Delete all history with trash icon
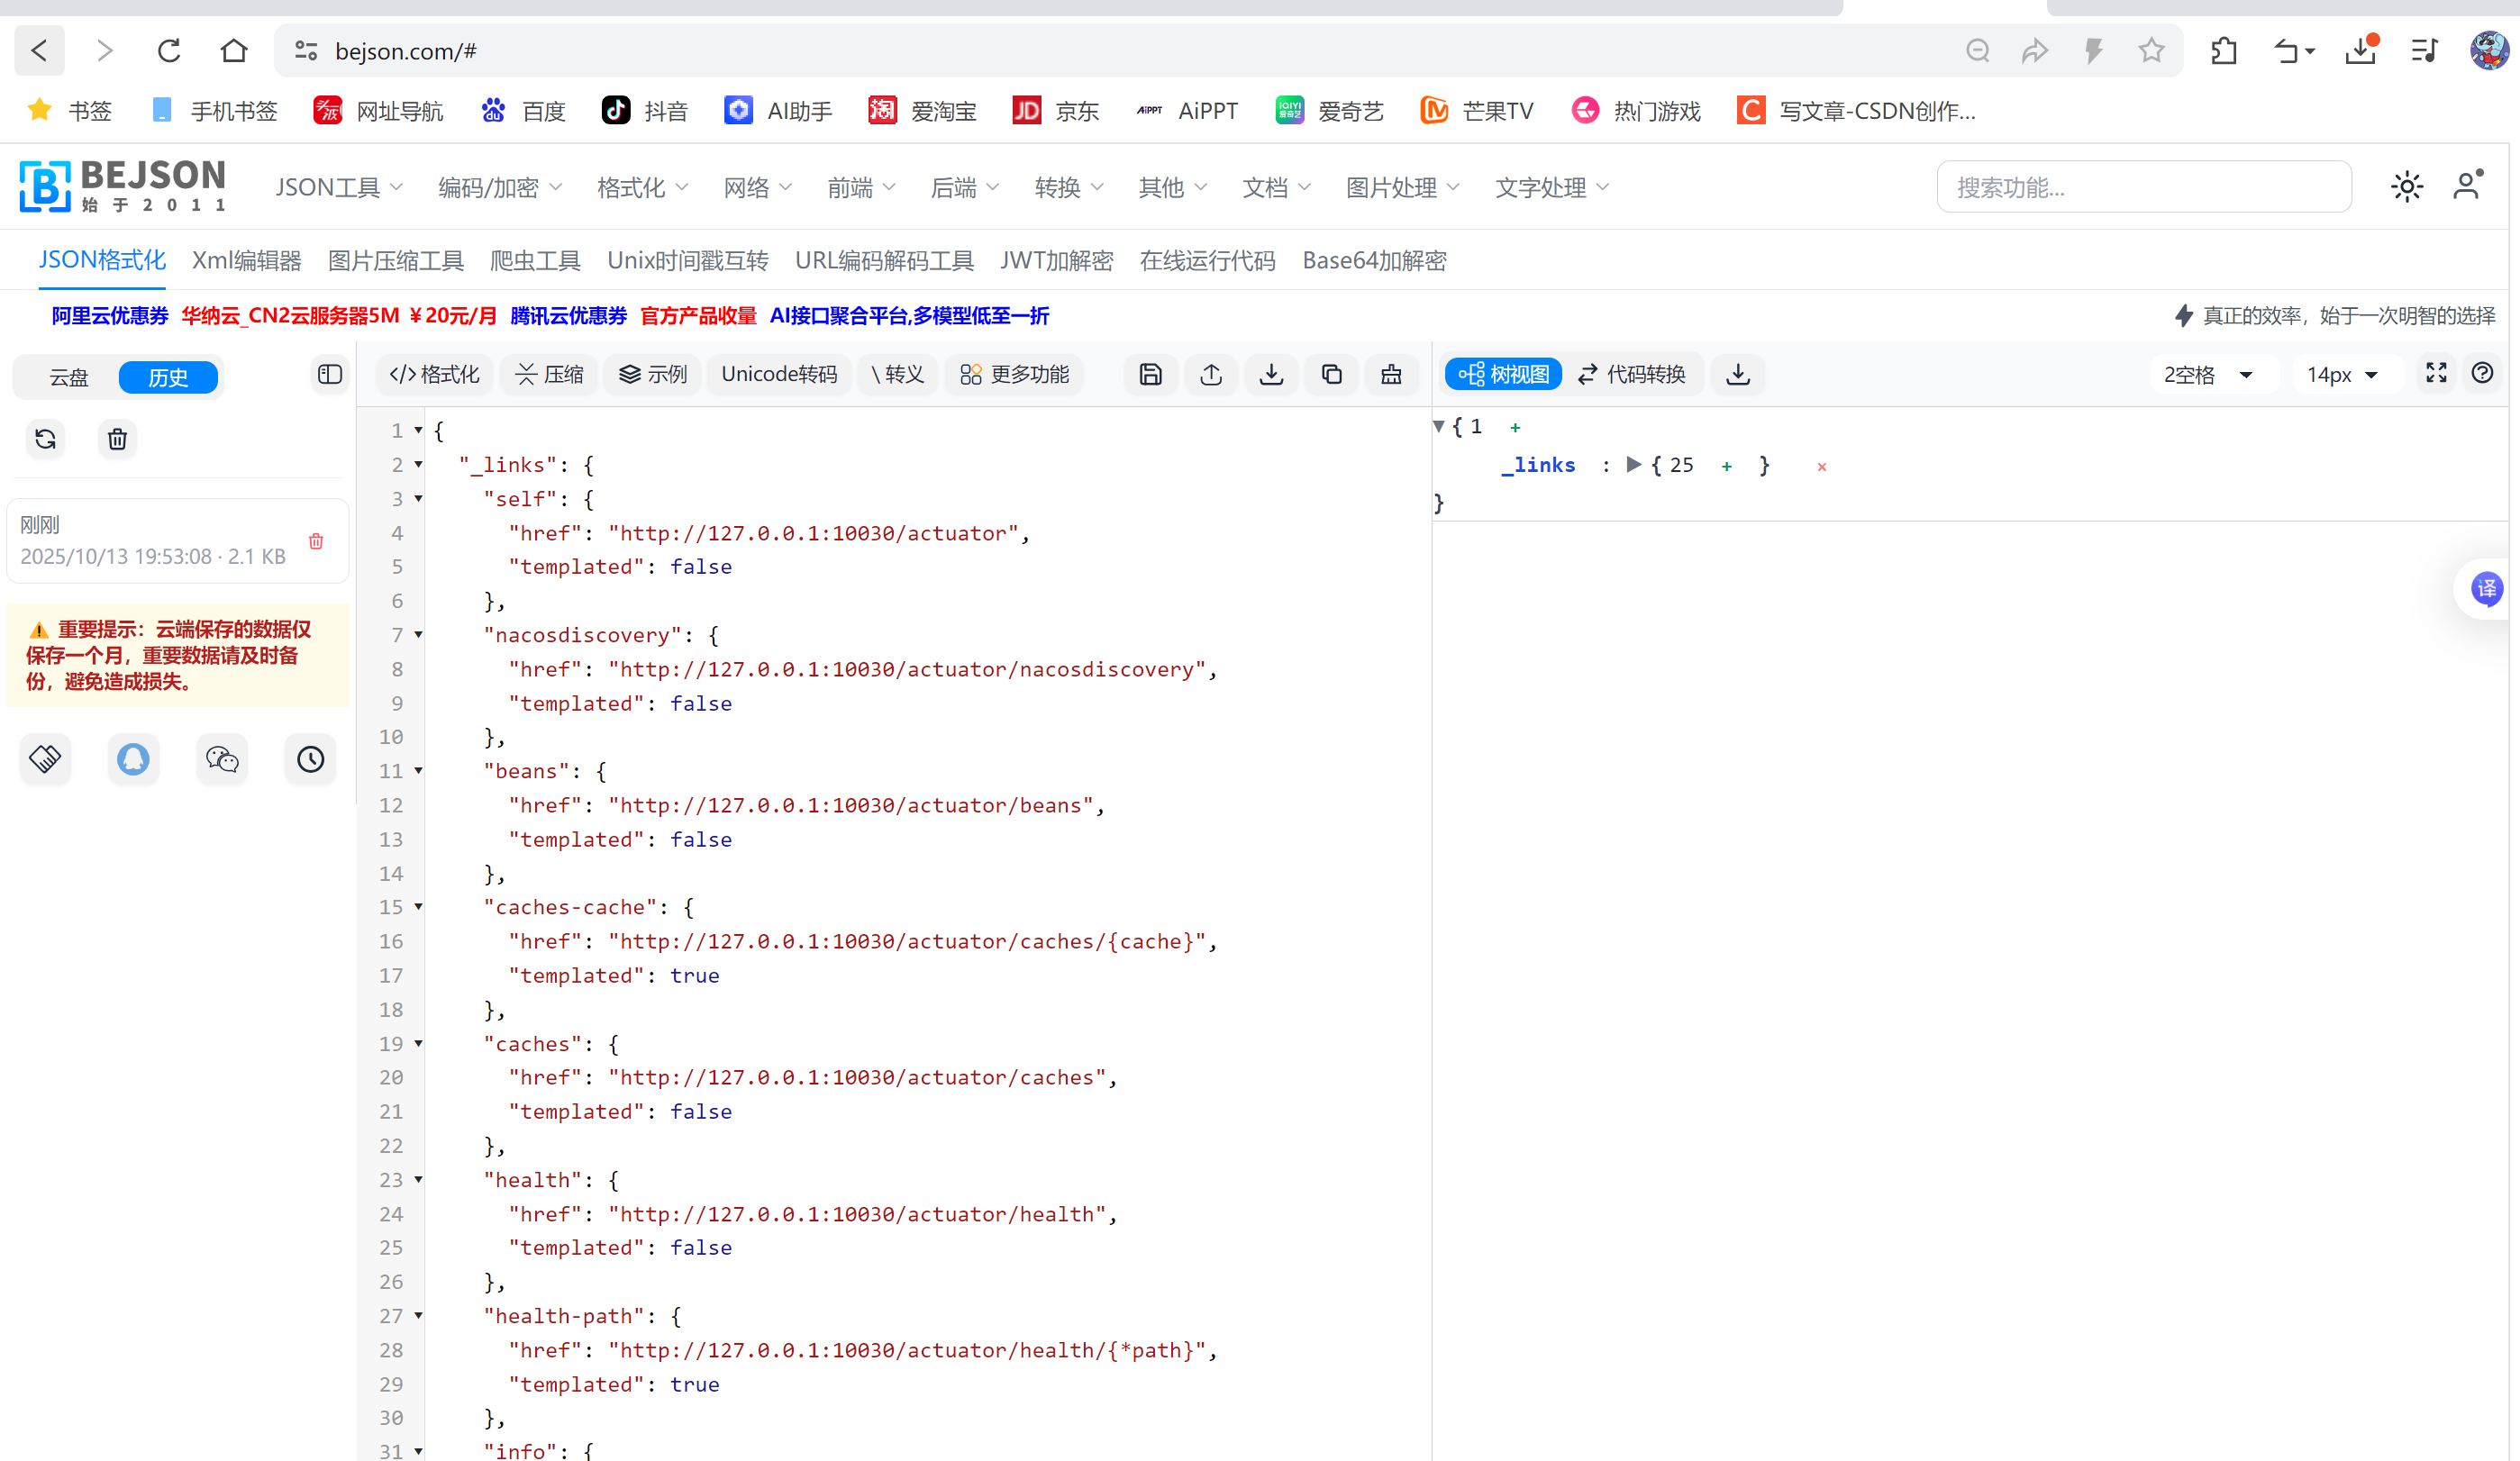Screen dimensions: 2520x1461 point(117,439)
